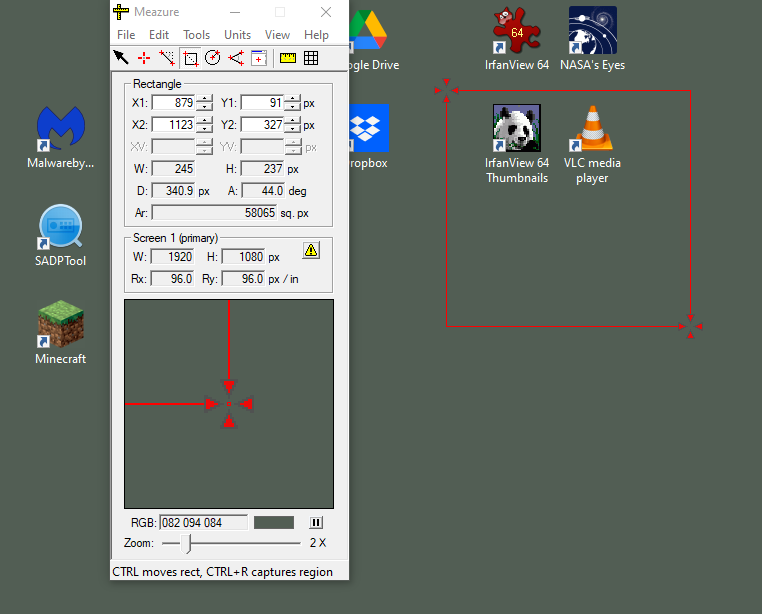
Task: Open the IrfanView 64 desktop shortcut
Action: (517, 39)
